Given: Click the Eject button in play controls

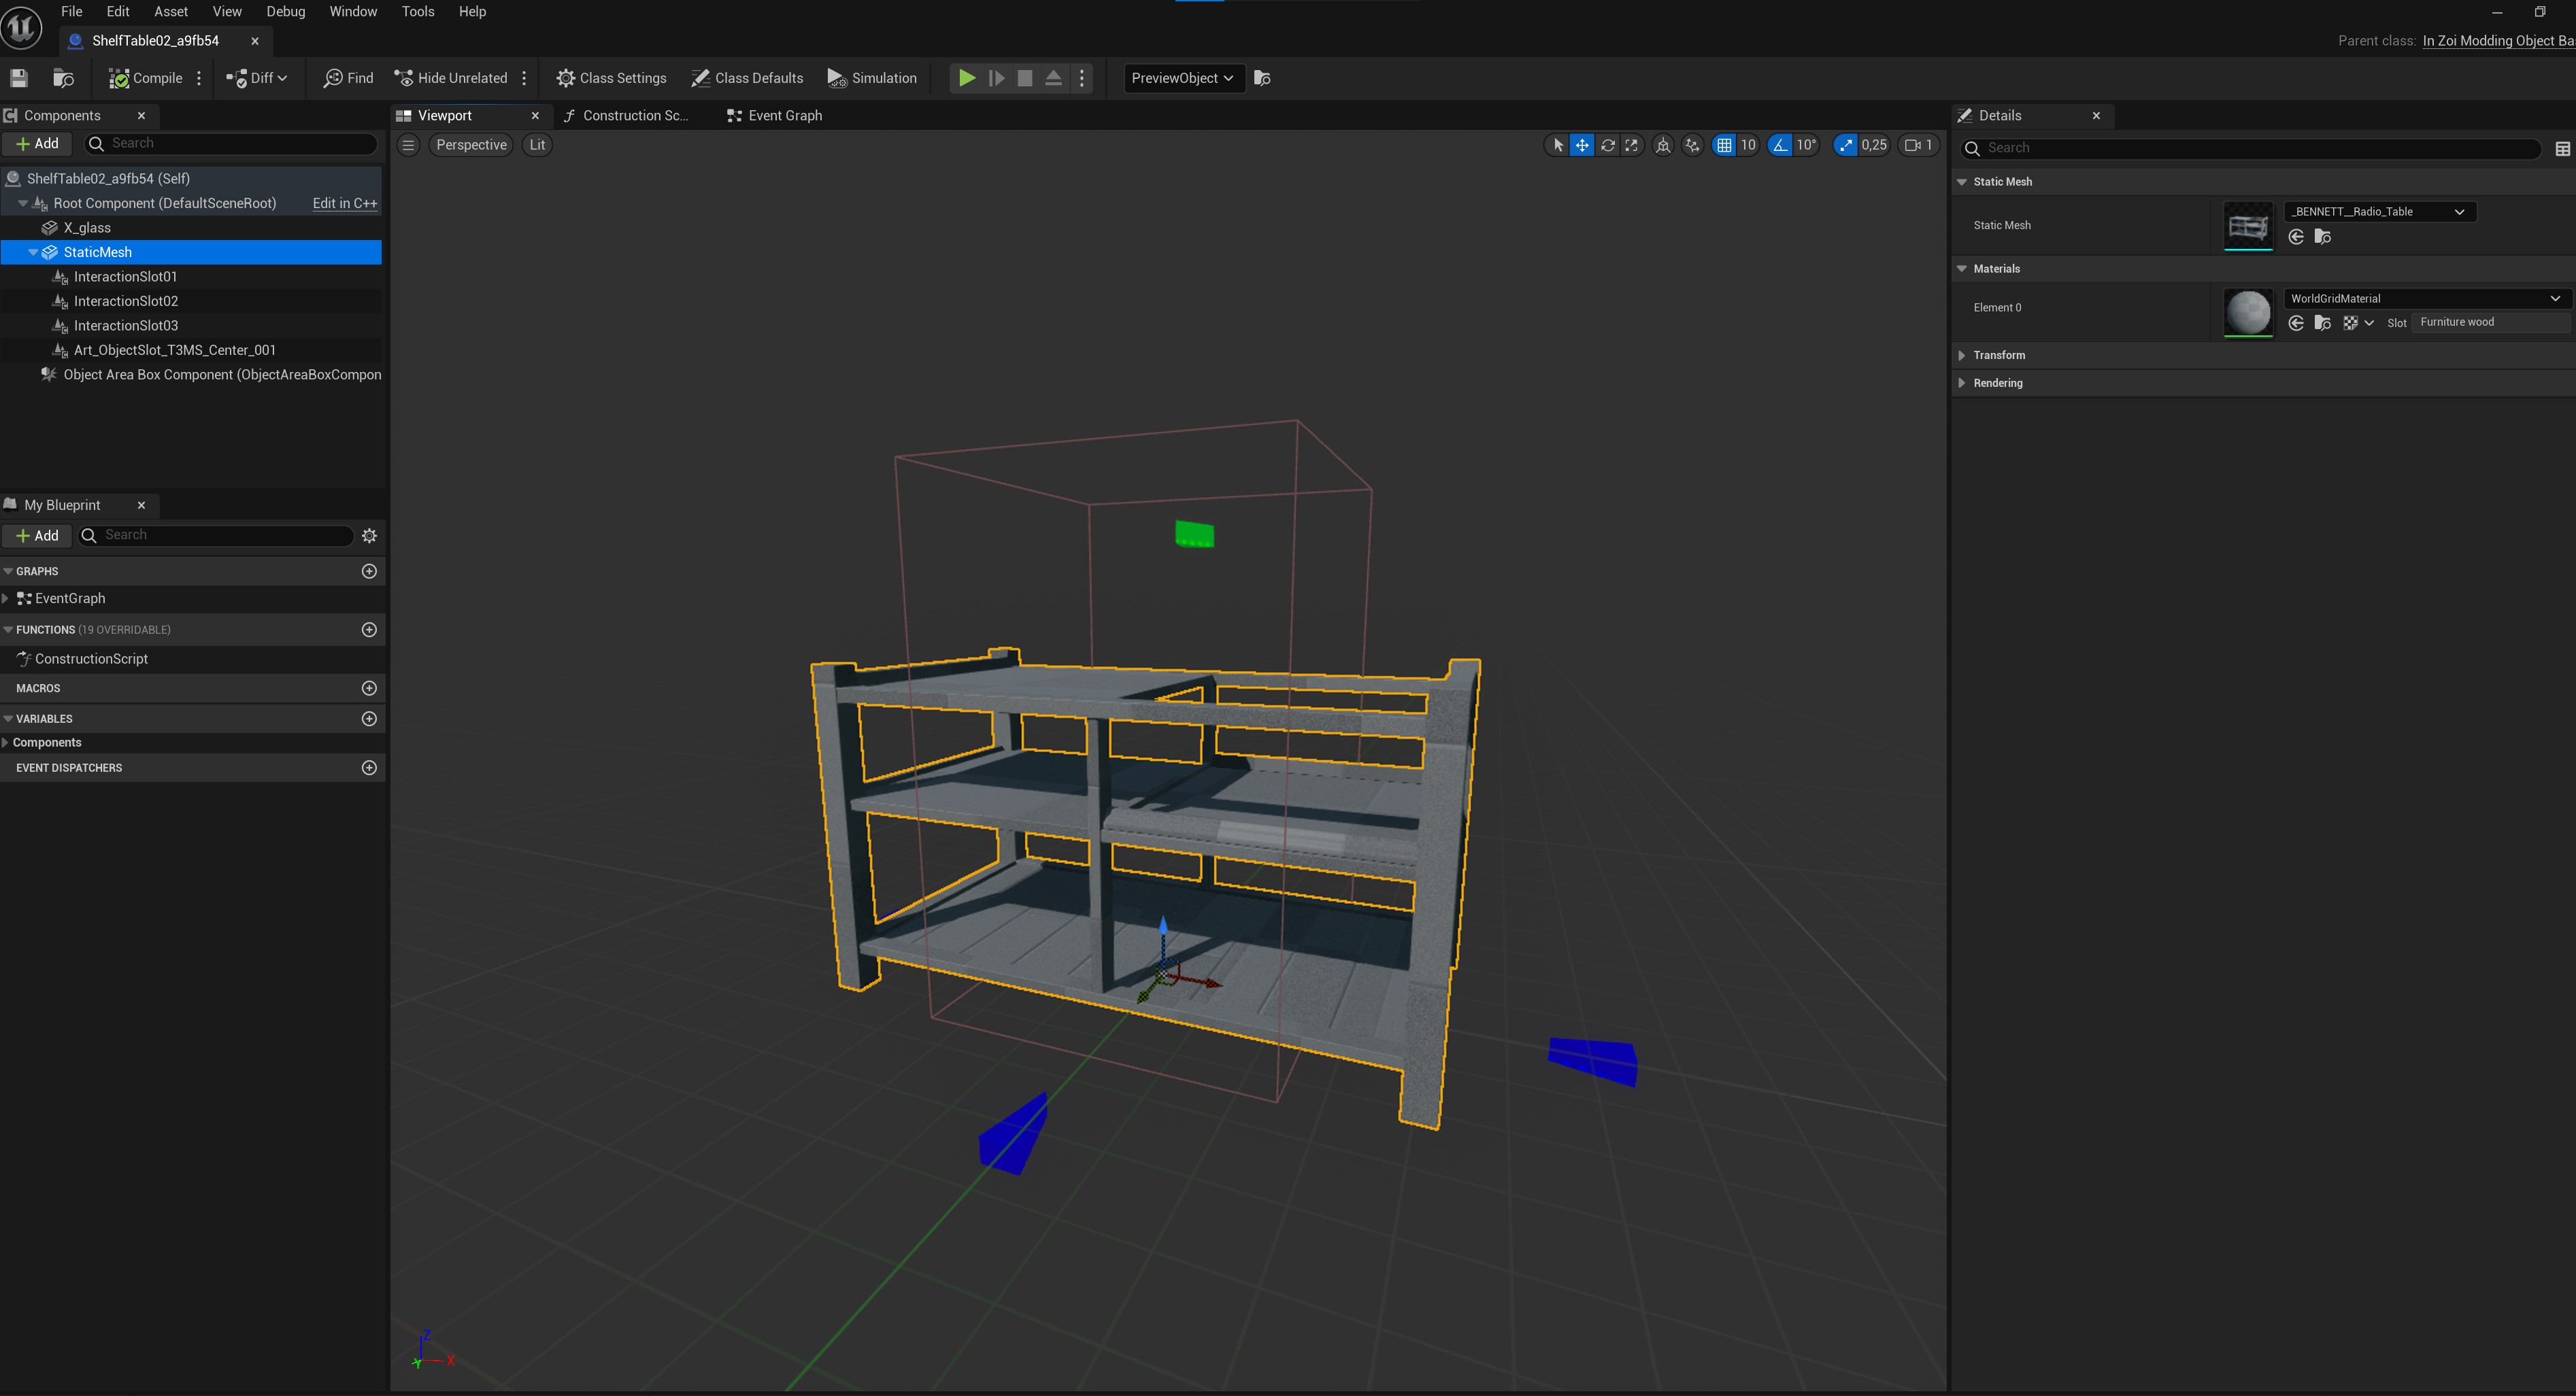Looking at the screenshot, I should (x=1054, y=78).
